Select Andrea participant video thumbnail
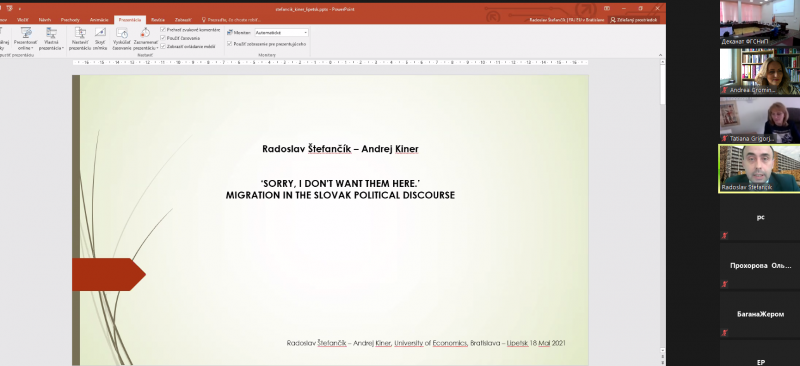The image size is (800, 366). [760, 71]
